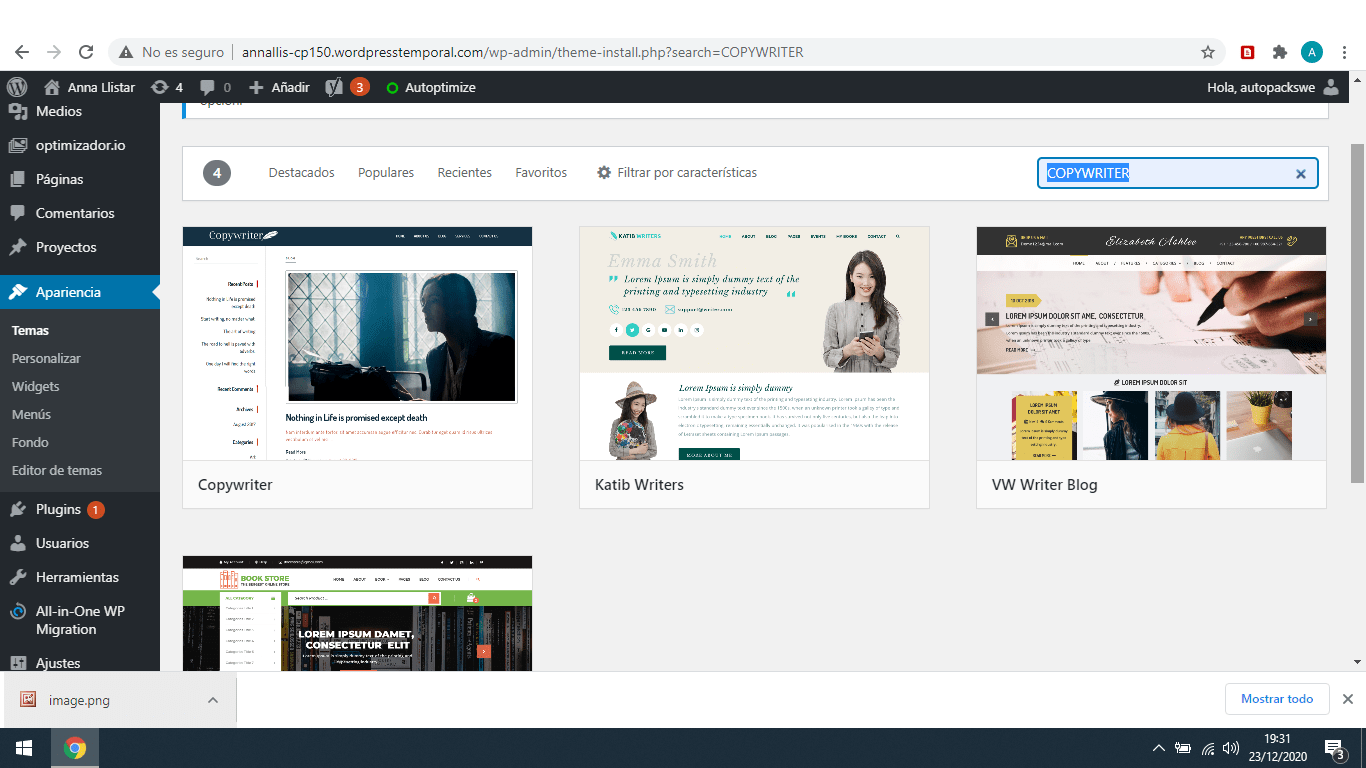Click the WordPress logo in admin bar
The height and width of the screenshot is (768, 1366).
(x=16, y=87)
